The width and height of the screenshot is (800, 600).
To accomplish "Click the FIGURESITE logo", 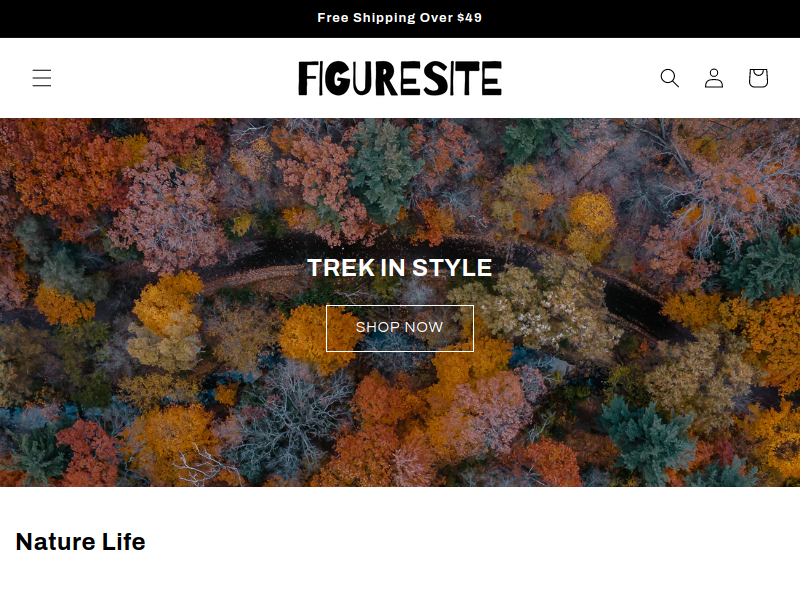I will click(x=400, y=78).
